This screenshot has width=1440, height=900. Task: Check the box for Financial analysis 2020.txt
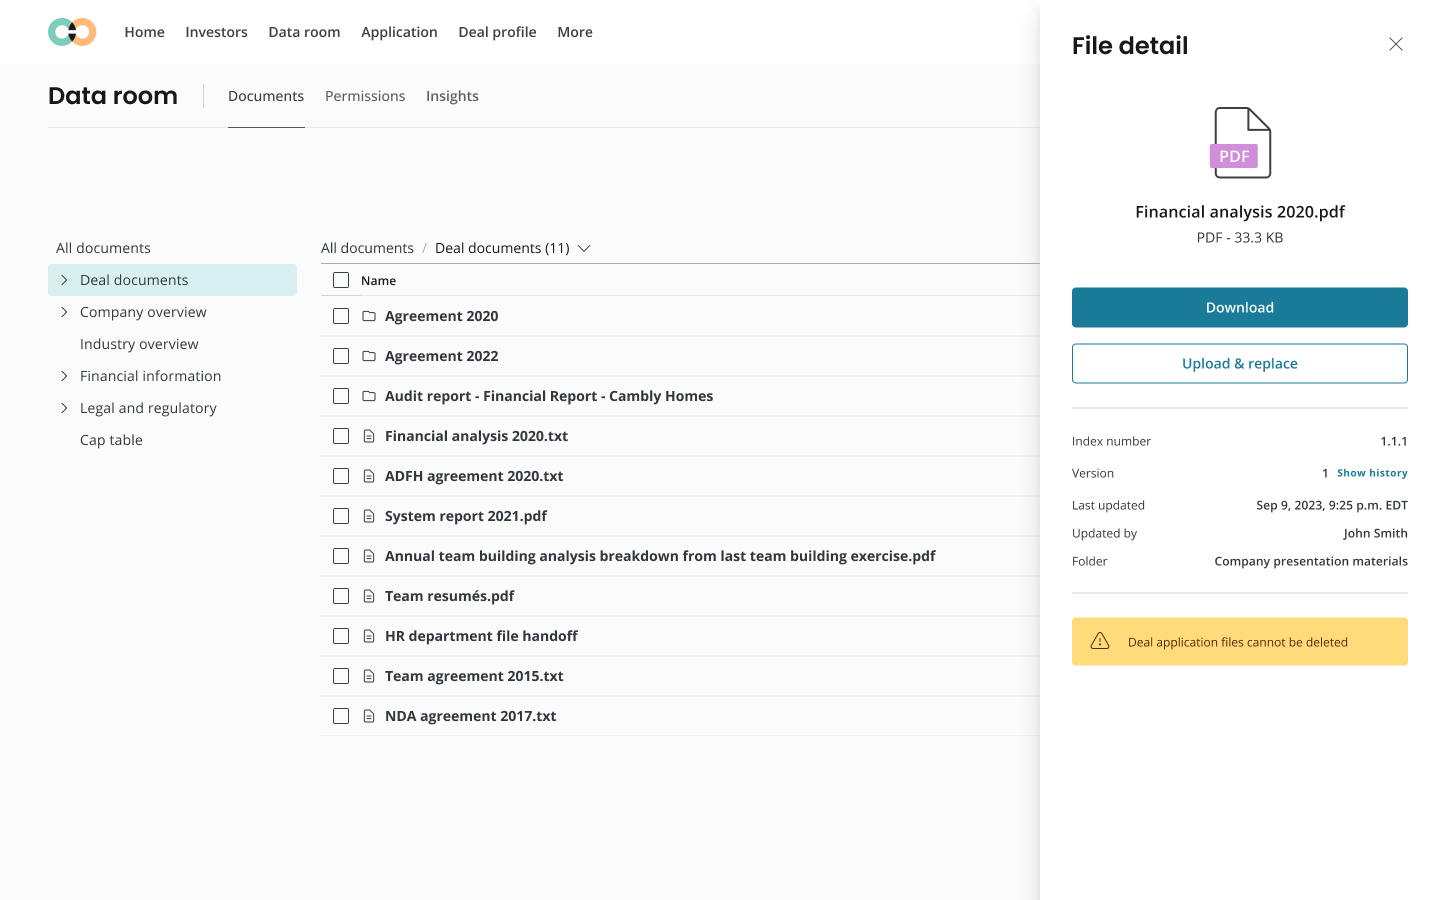pos(341,436)
